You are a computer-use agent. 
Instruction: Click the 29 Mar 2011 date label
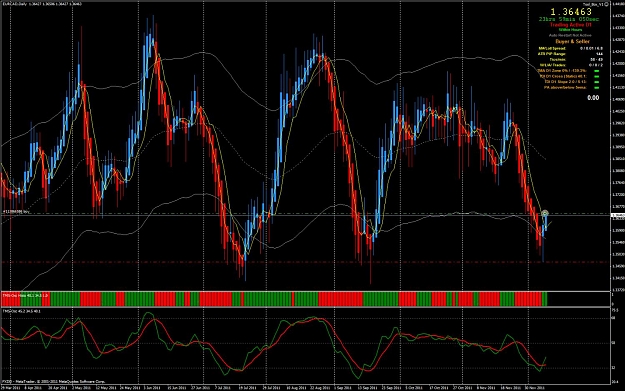[x=11, y=387]
